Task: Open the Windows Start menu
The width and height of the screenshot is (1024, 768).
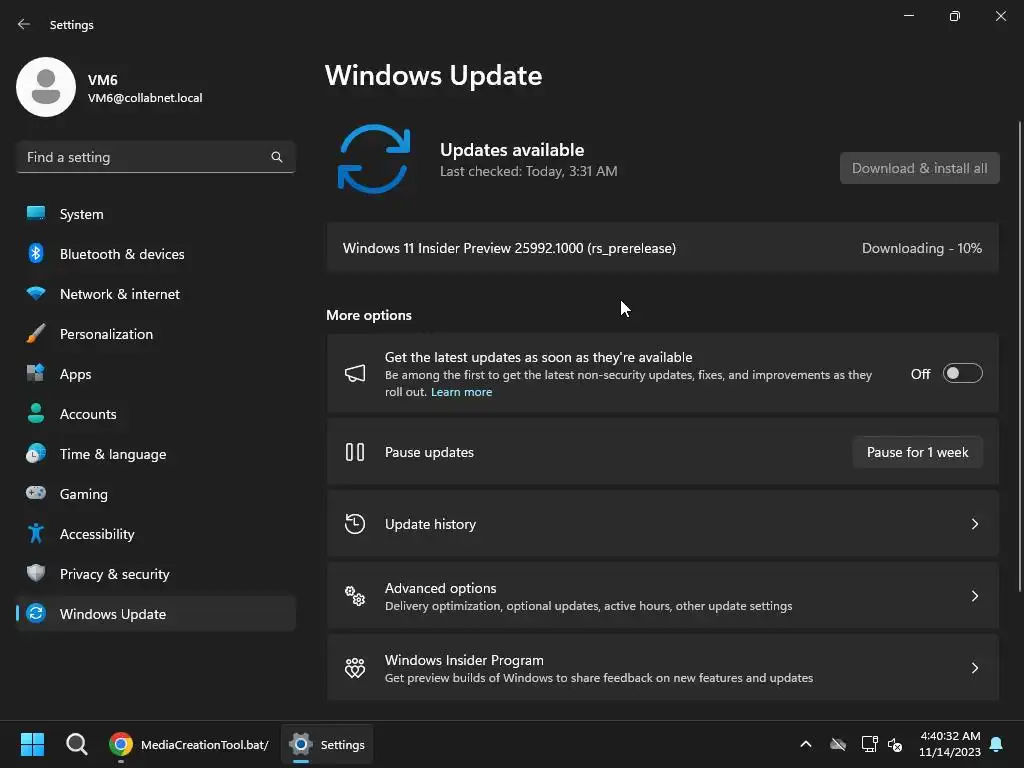Action: point(32,744)
